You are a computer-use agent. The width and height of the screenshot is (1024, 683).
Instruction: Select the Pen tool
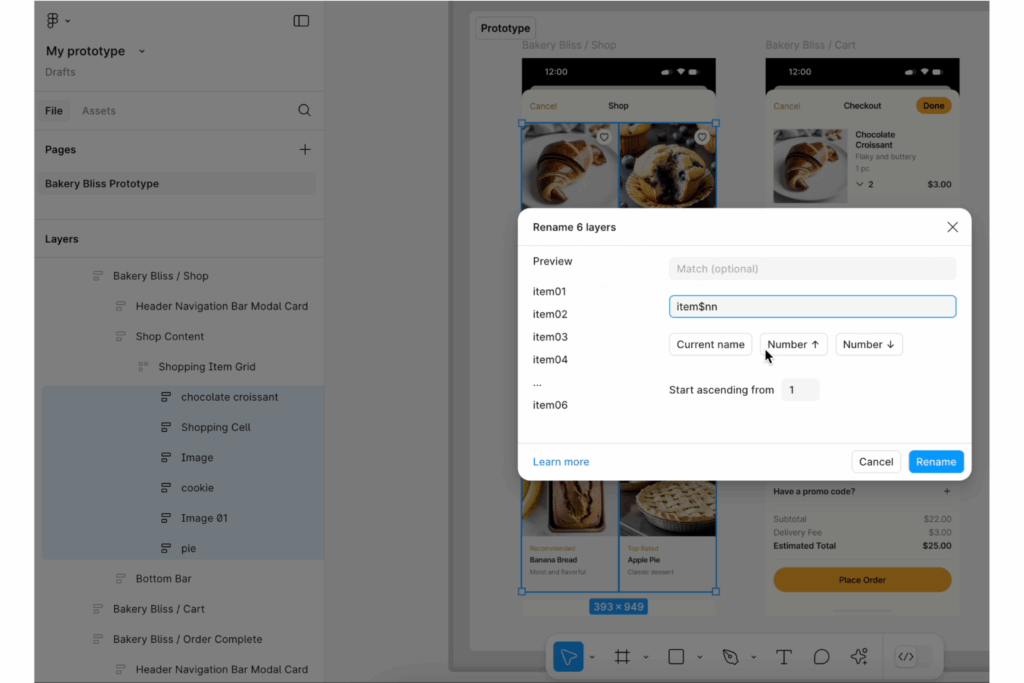731,657
